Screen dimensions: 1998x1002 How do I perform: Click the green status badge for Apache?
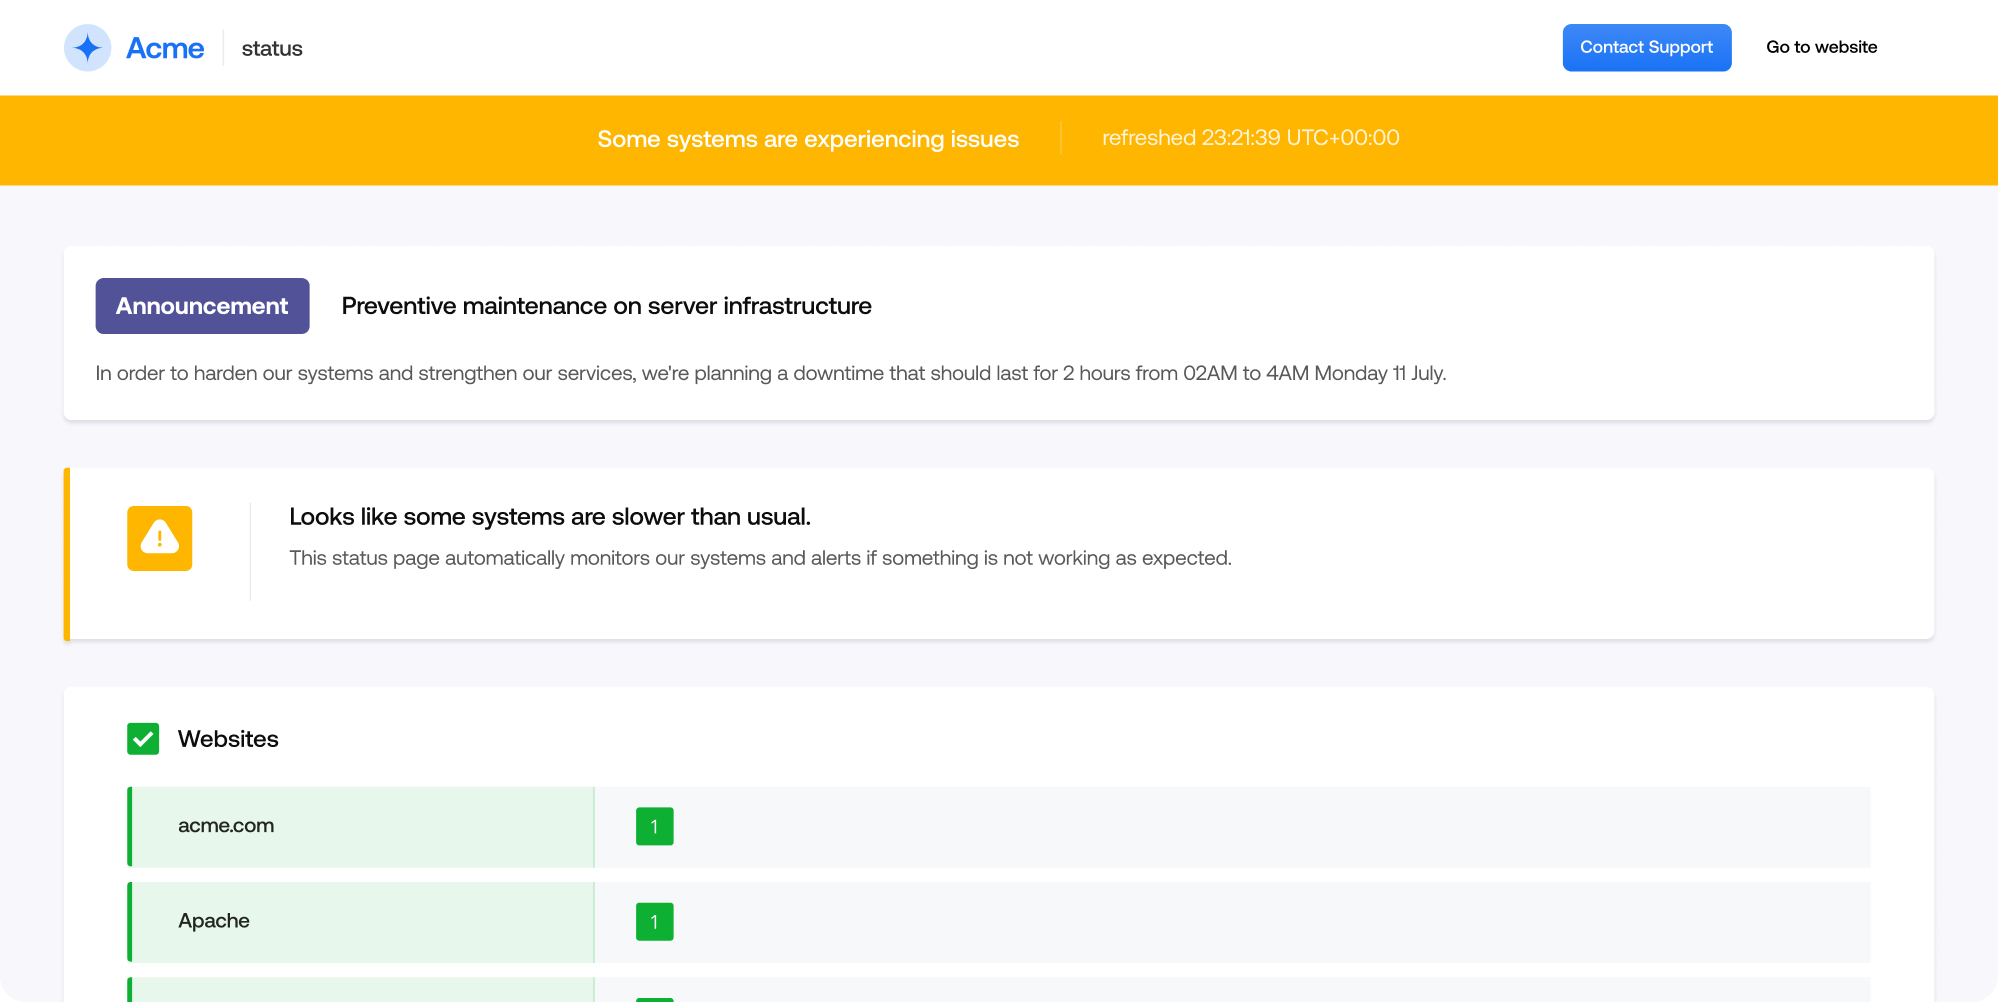coord(654,921)
